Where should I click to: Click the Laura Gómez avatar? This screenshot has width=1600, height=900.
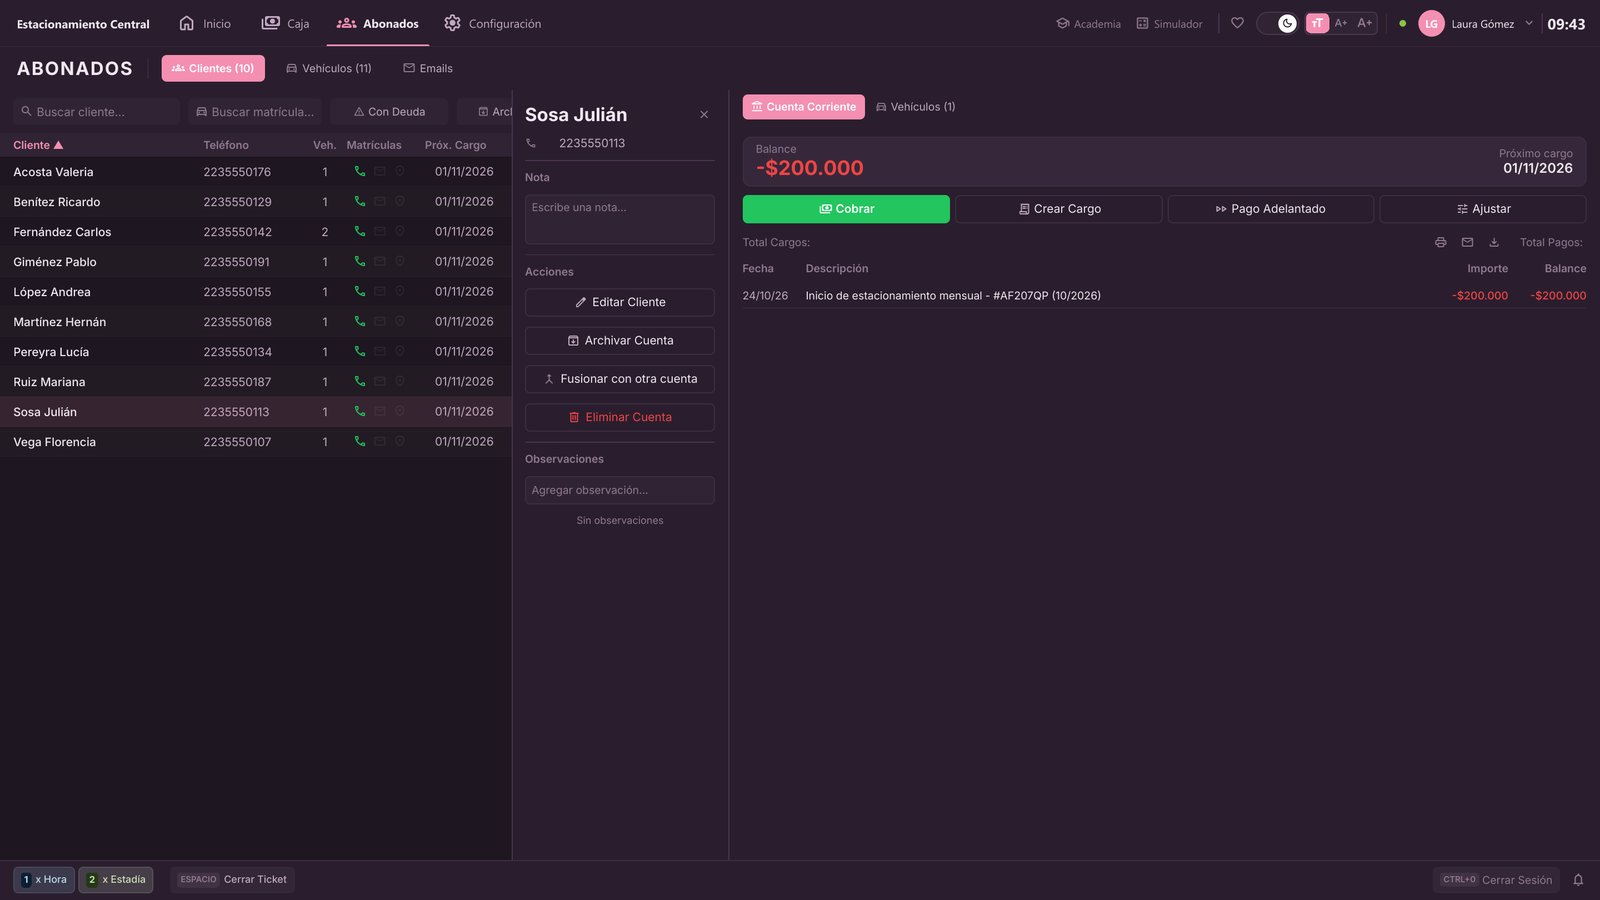click(1431, 24)
